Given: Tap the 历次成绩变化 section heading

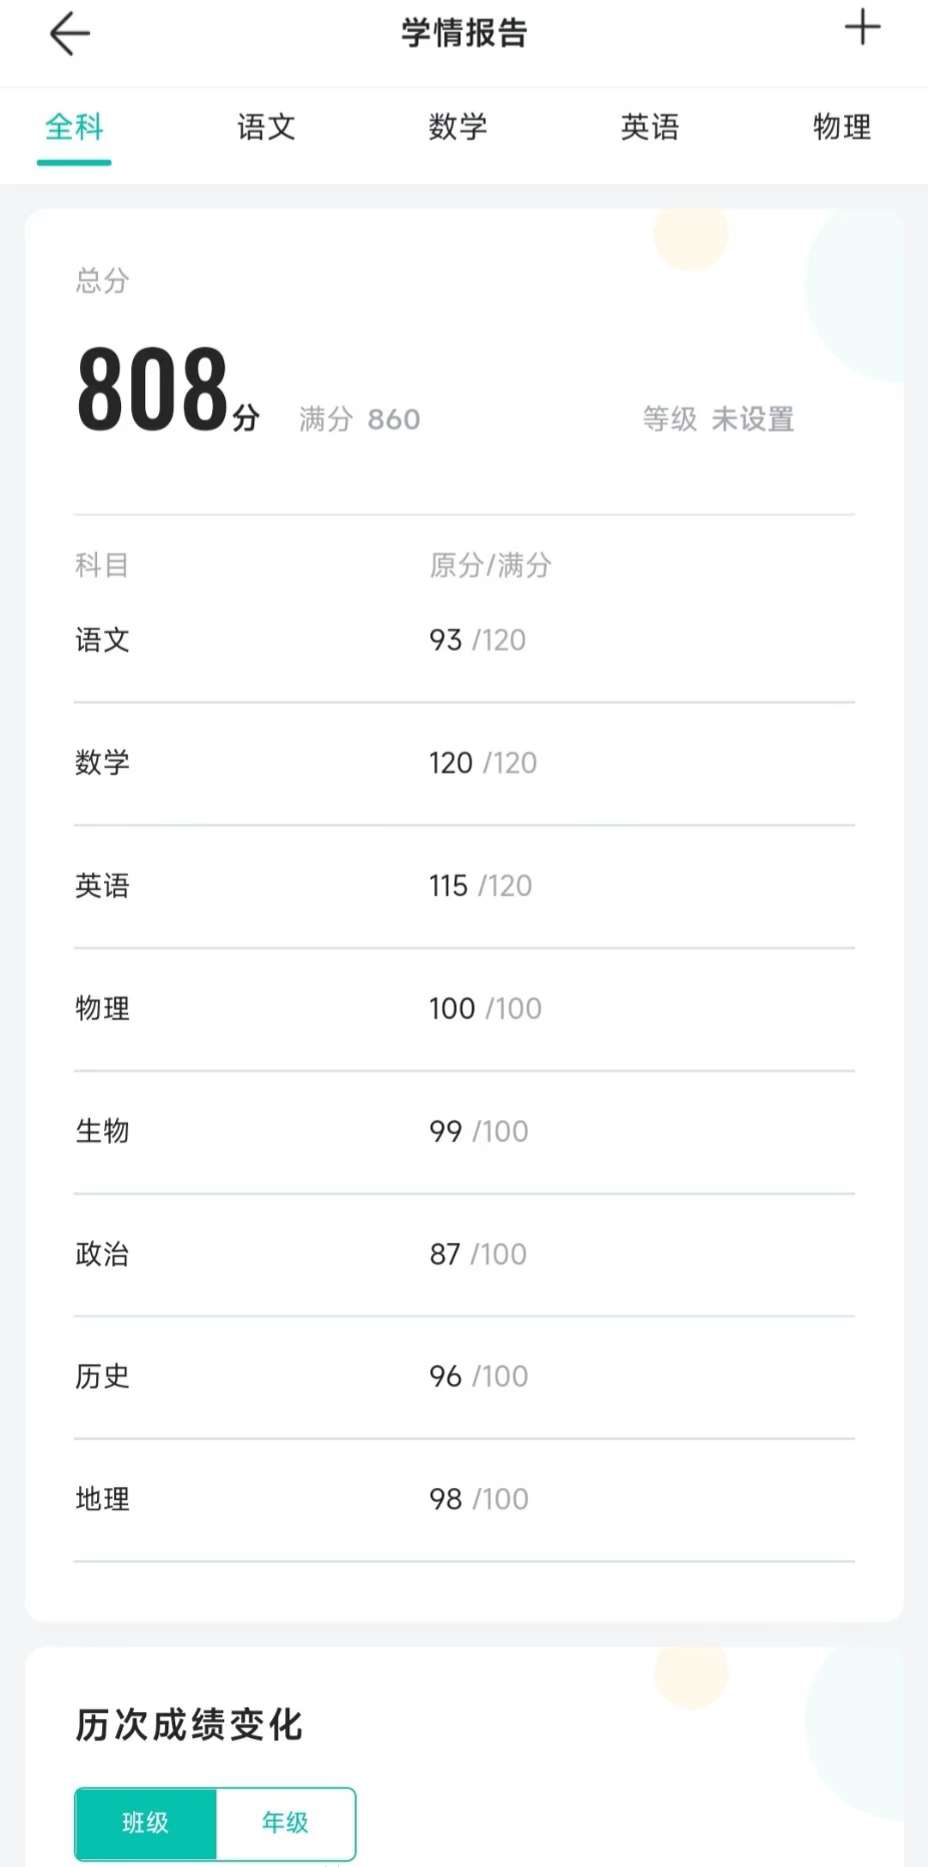Looking at the screenshot, I should (x=189, y=1725).
